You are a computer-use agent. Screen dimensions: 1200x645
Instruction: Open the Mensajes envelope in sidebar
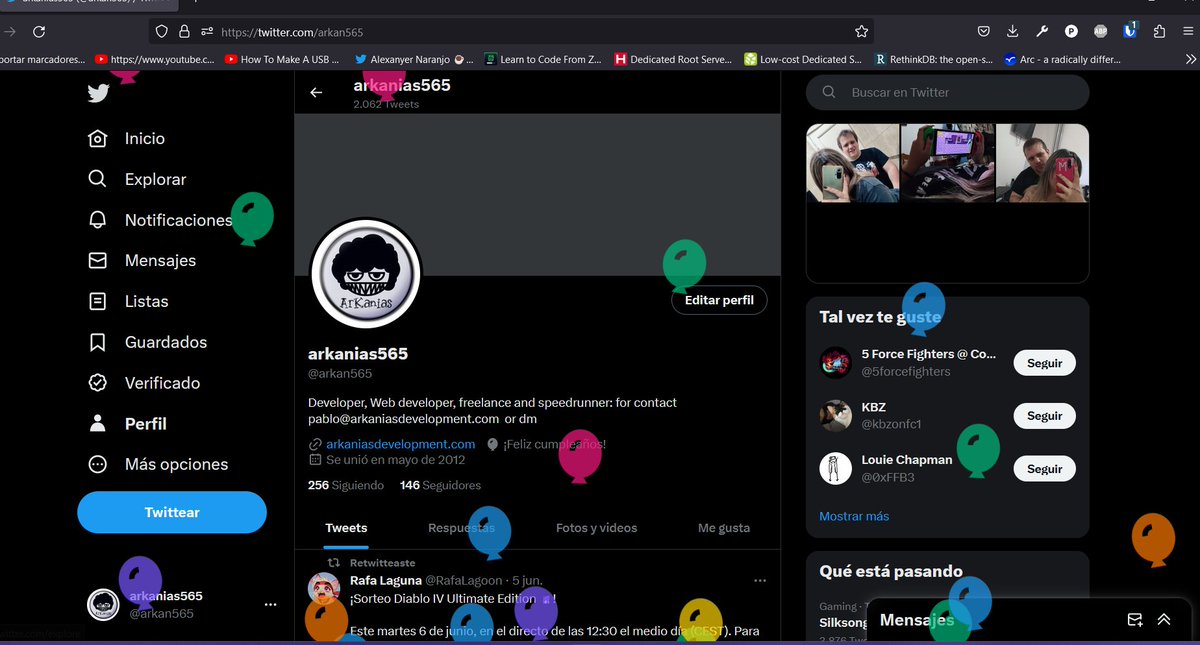point(97,261)
